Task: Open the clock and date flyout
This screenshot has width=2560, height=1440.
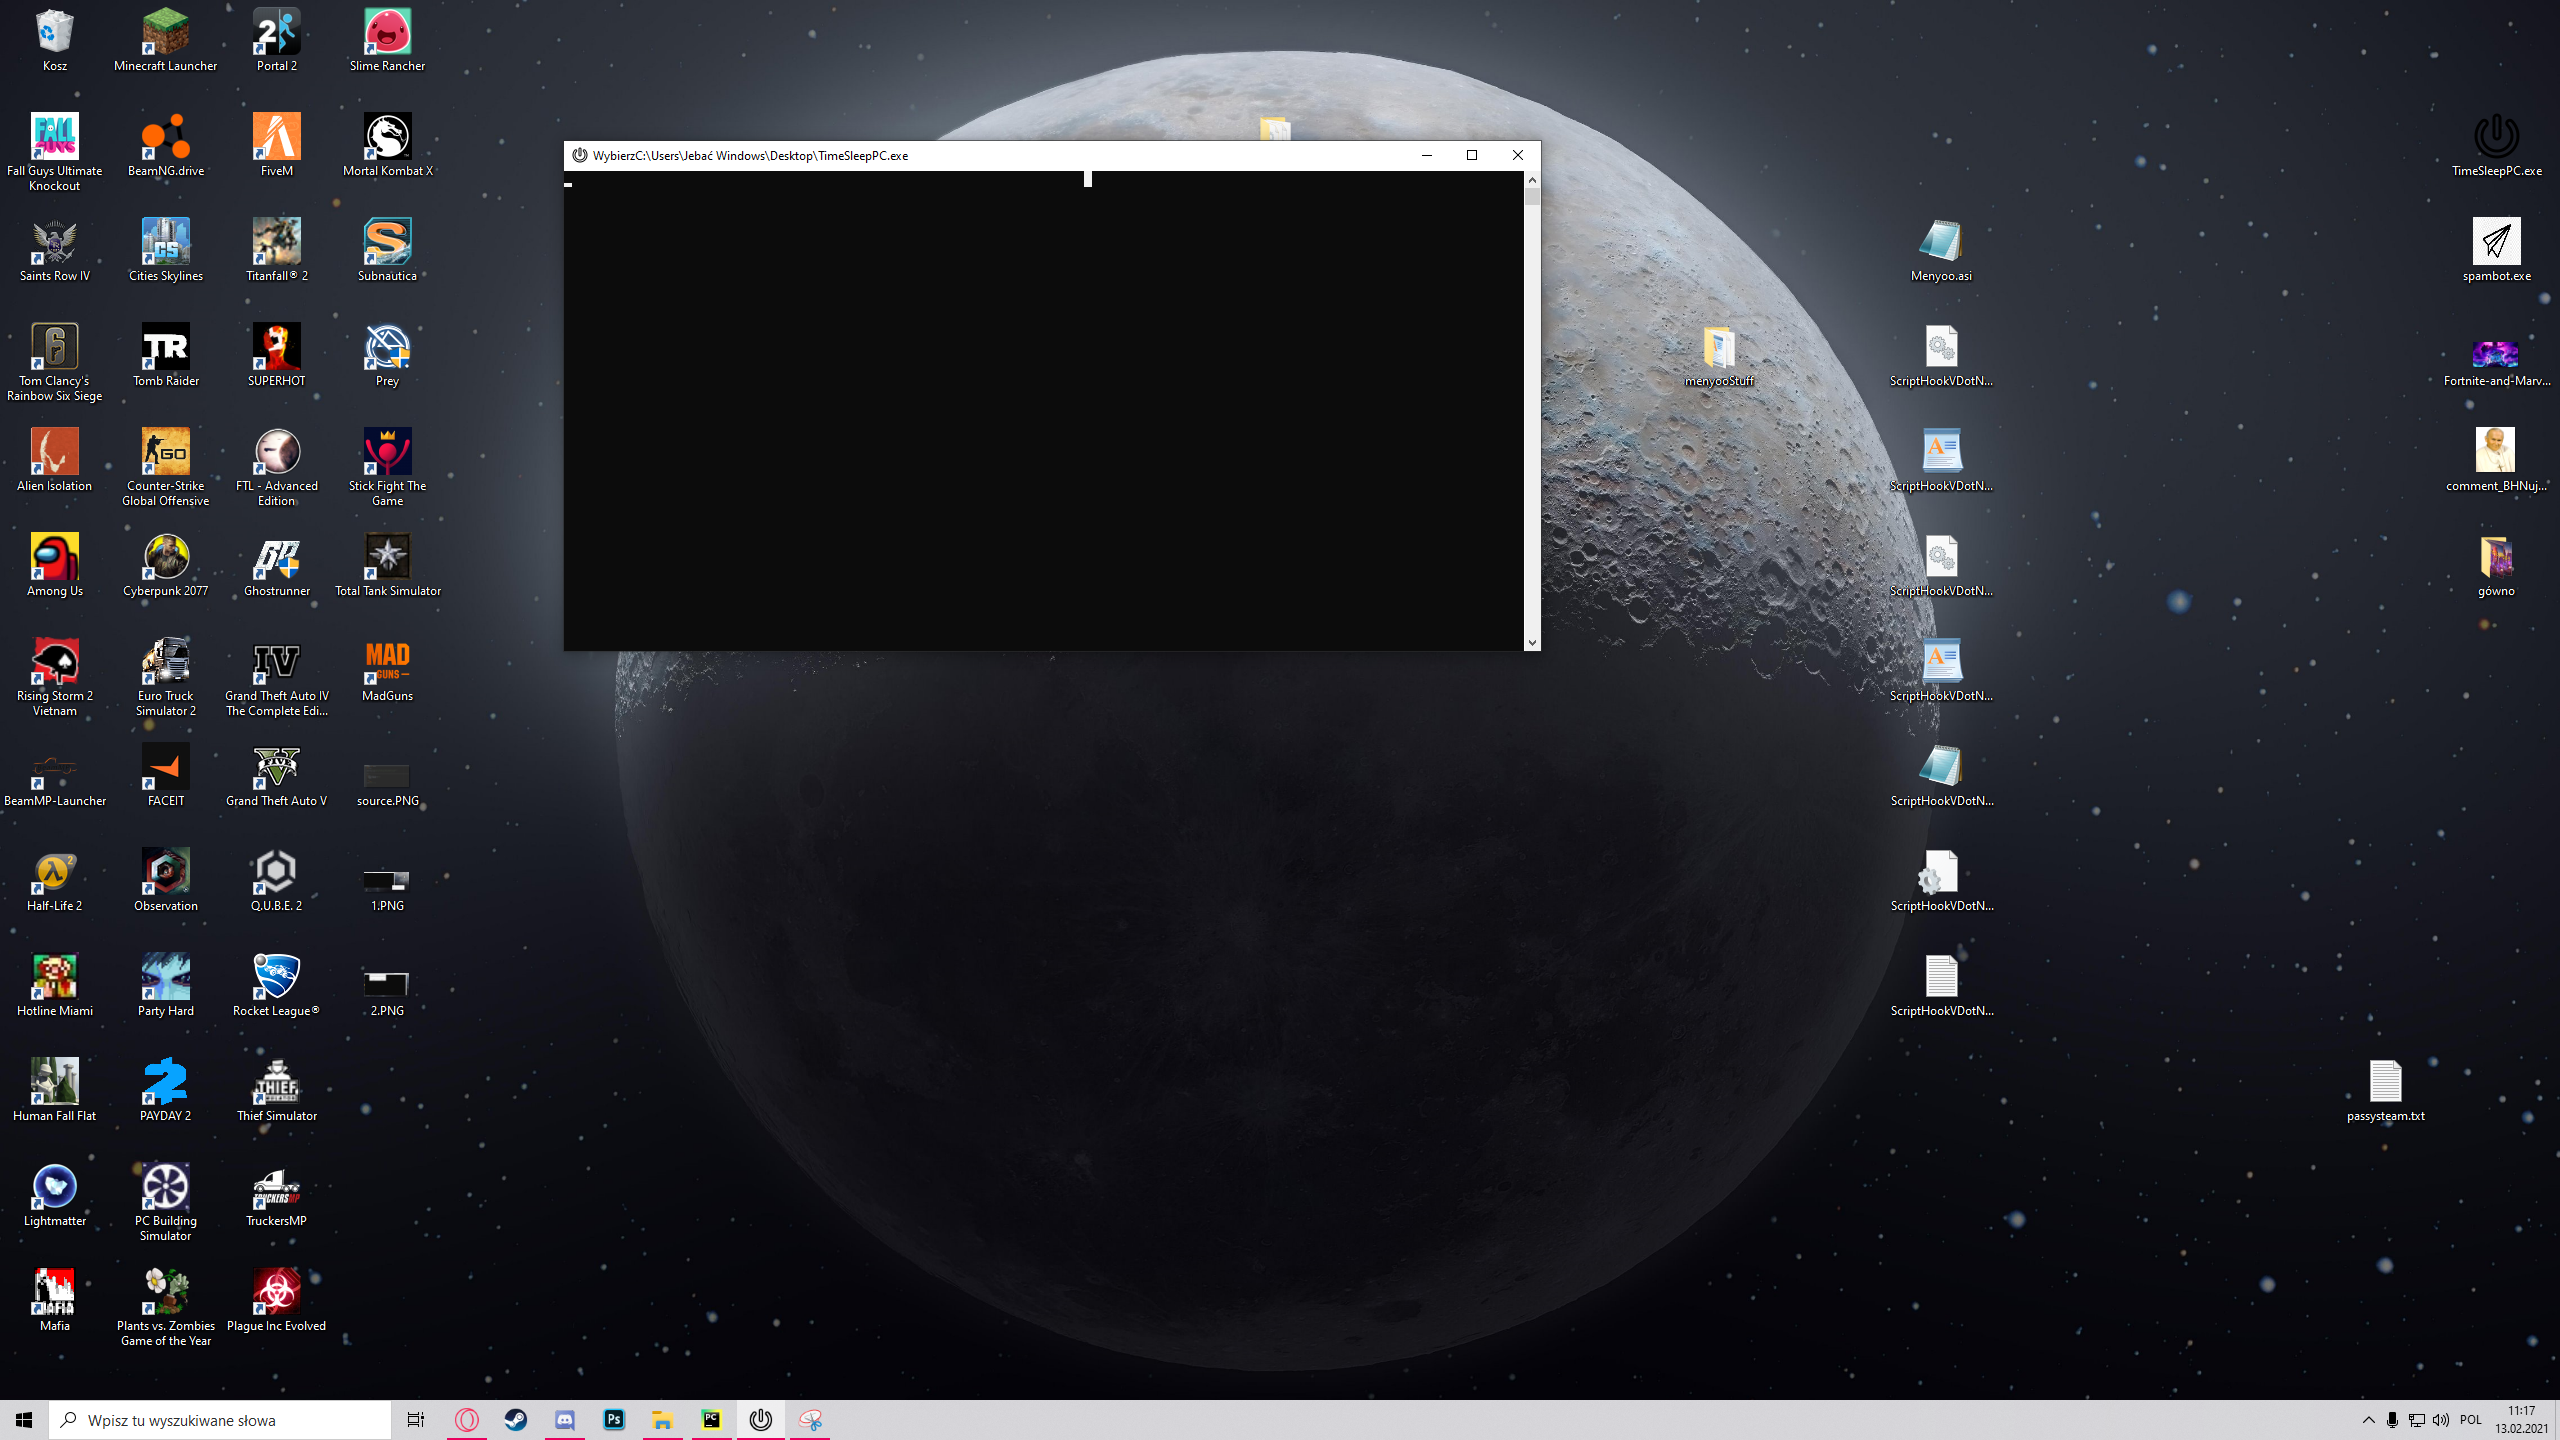Action: click(2521, 1420)
